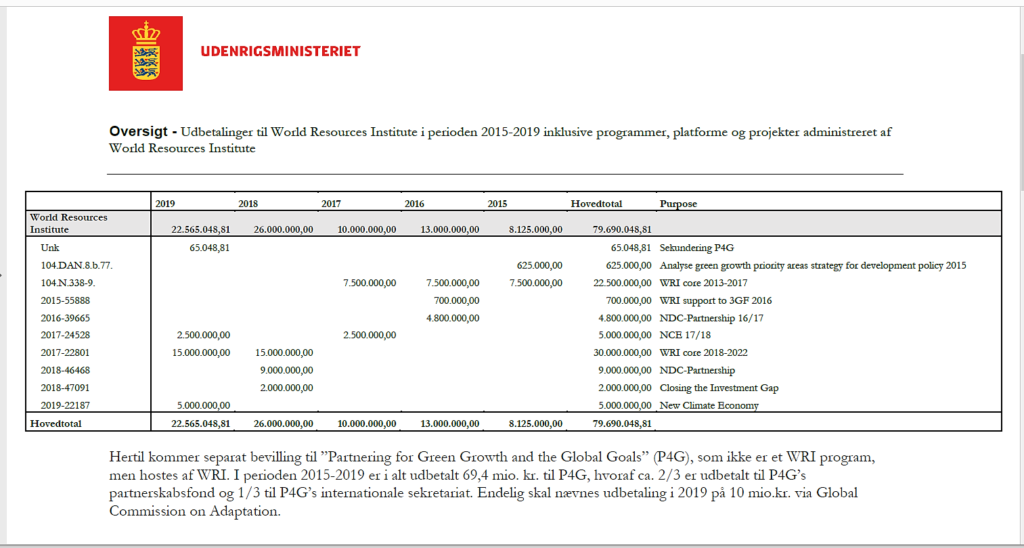Click the final line 'Commission on Adaptation.'
The height and width of the screenshot is (548, 1024).
(x=195, y=511)
